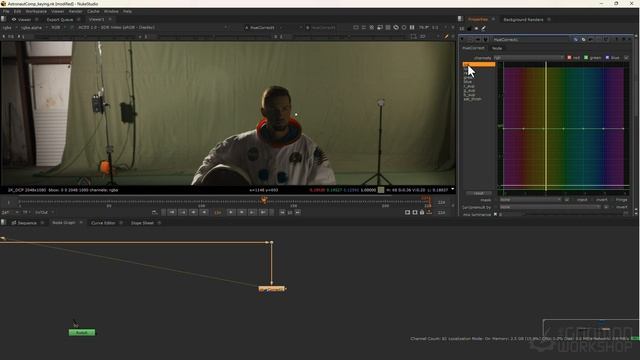
Task: Click the viewer paint pencil icon
Action: [447, 36]
